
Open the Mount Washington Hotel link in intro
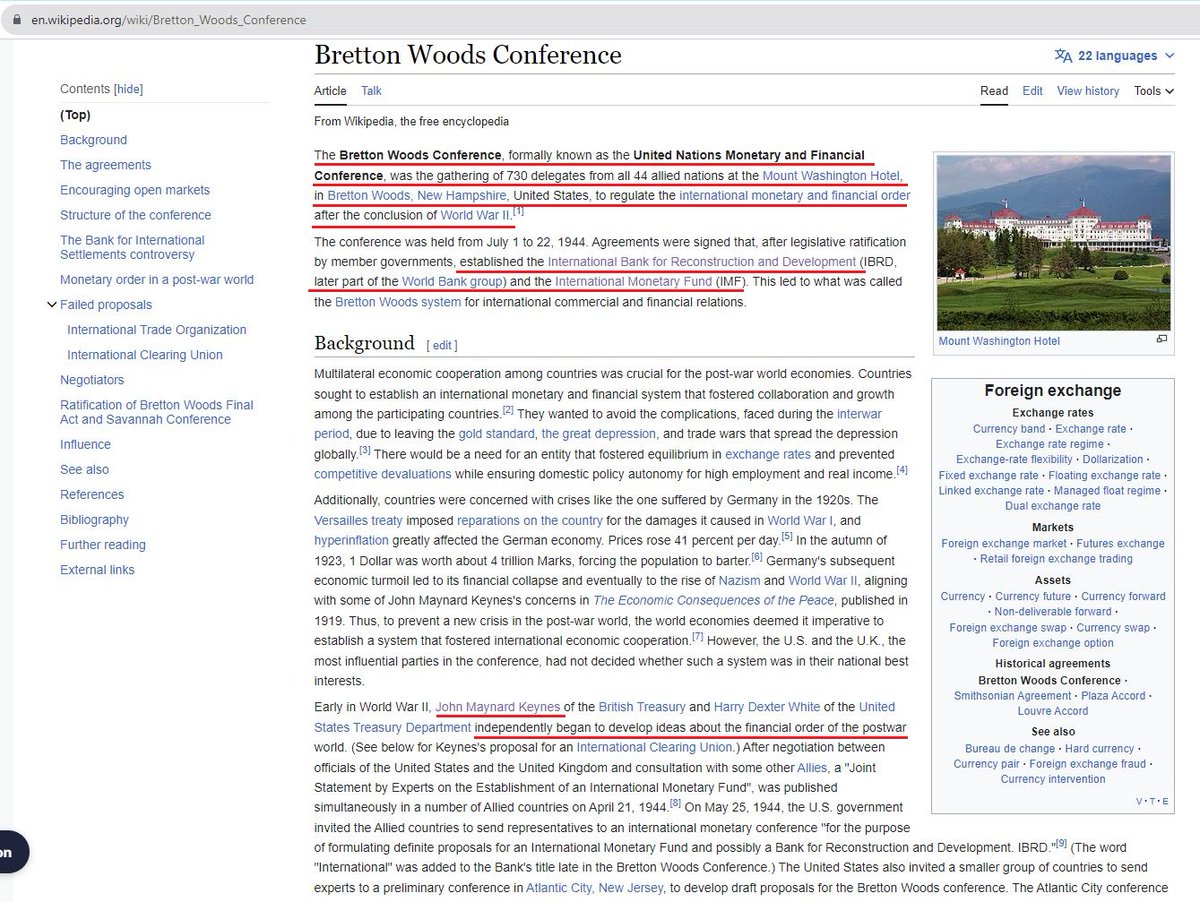[x=834, y=175]
